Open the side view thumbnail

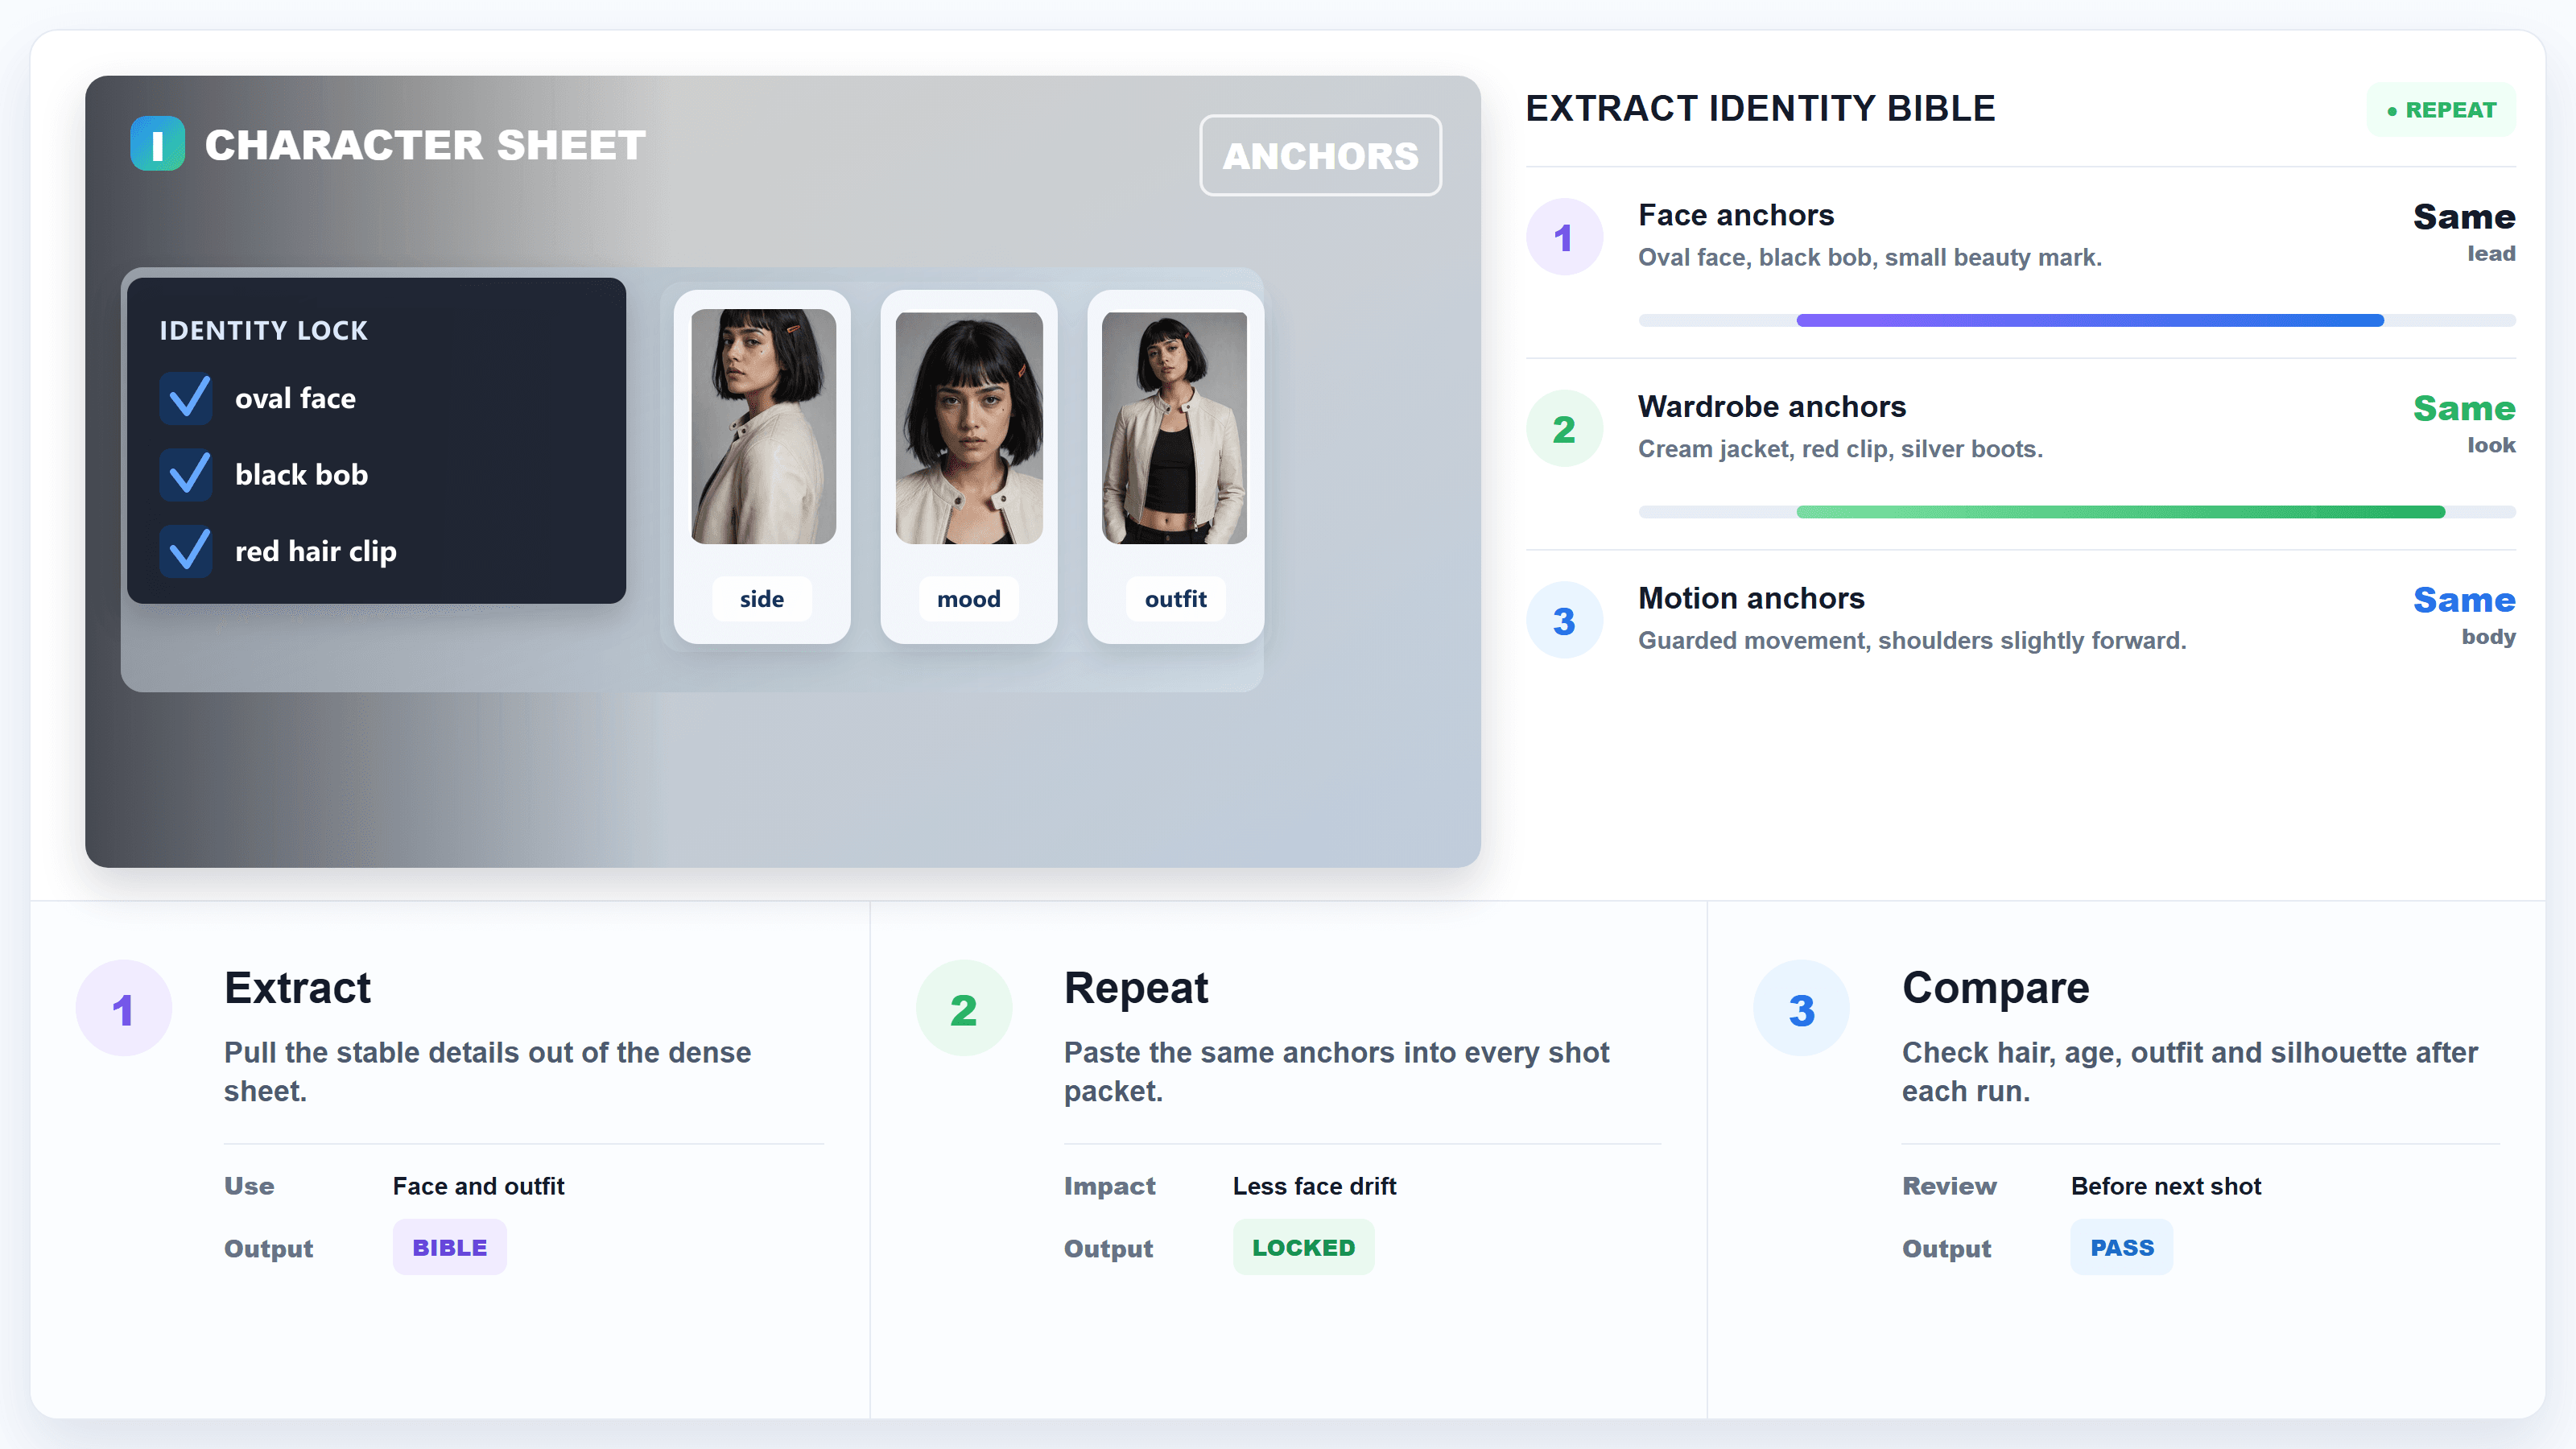pos(762,466)
